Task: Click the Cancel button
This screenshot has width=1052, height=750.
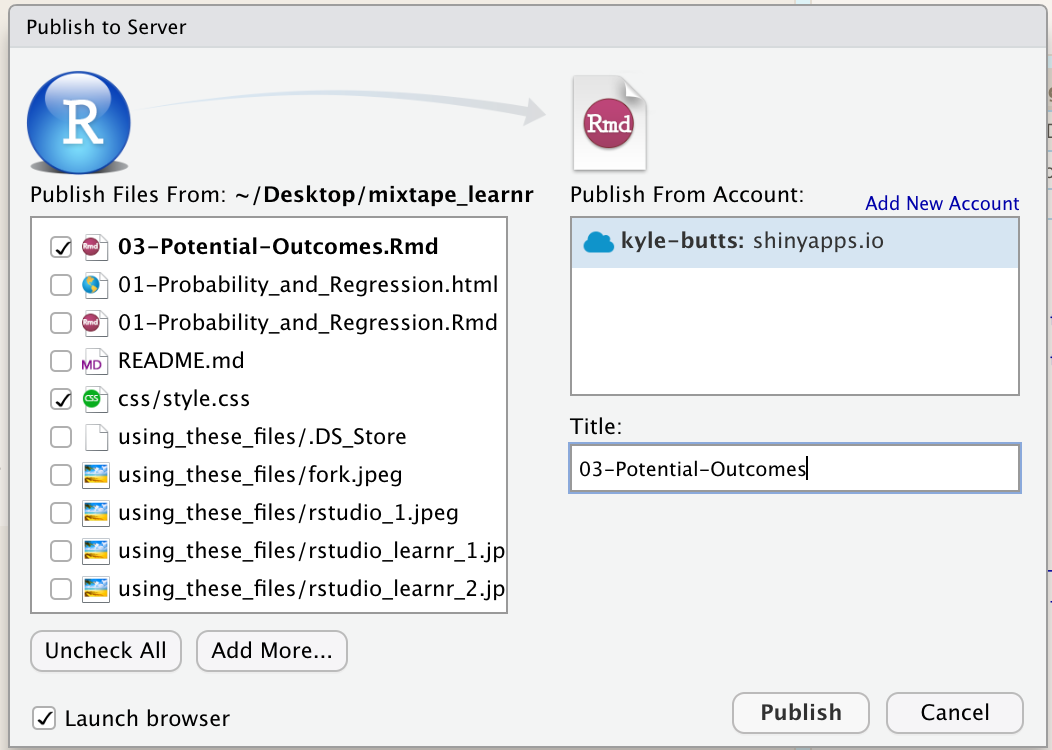Action: coord(955,712)
